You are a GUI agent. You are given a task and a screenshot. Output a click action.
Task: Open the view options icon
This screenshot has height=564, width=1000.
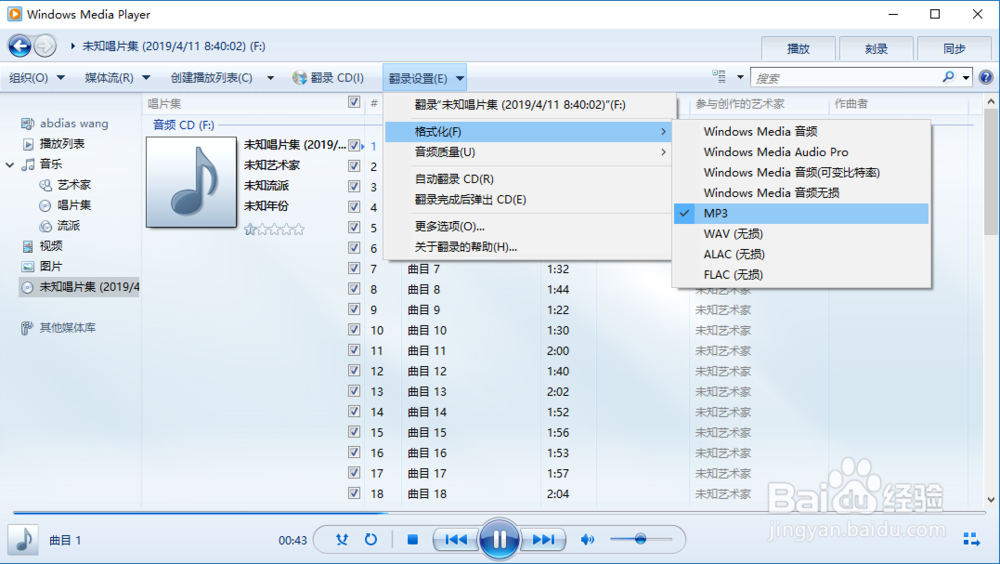tap(719, 77)
